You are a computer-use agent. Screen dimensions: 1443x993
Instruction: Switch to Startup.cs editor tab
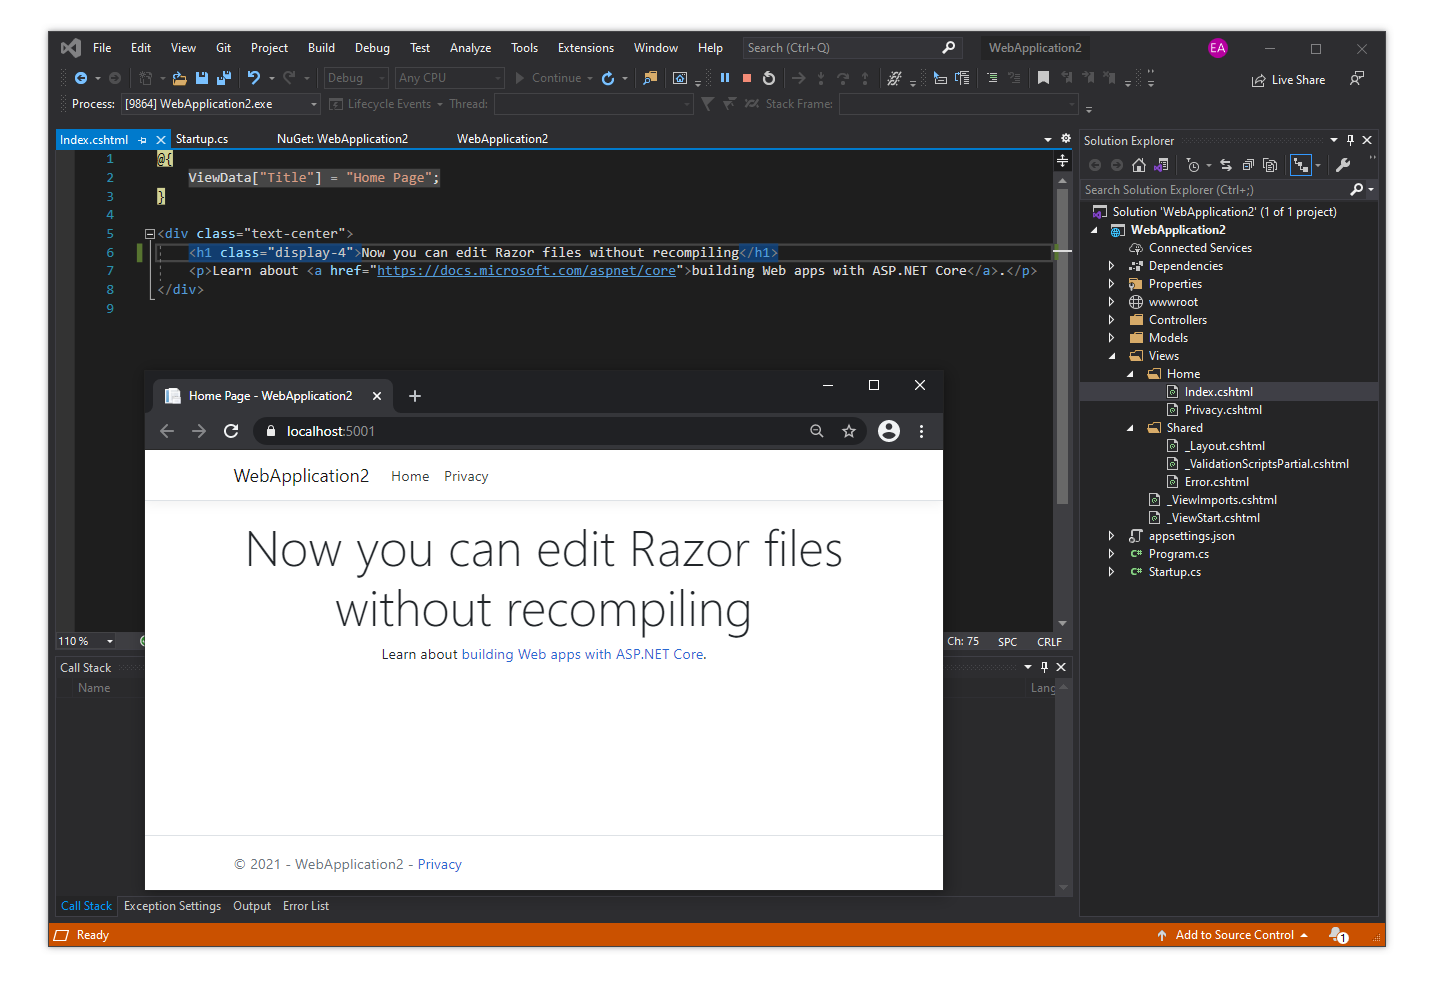pos(202,139)
